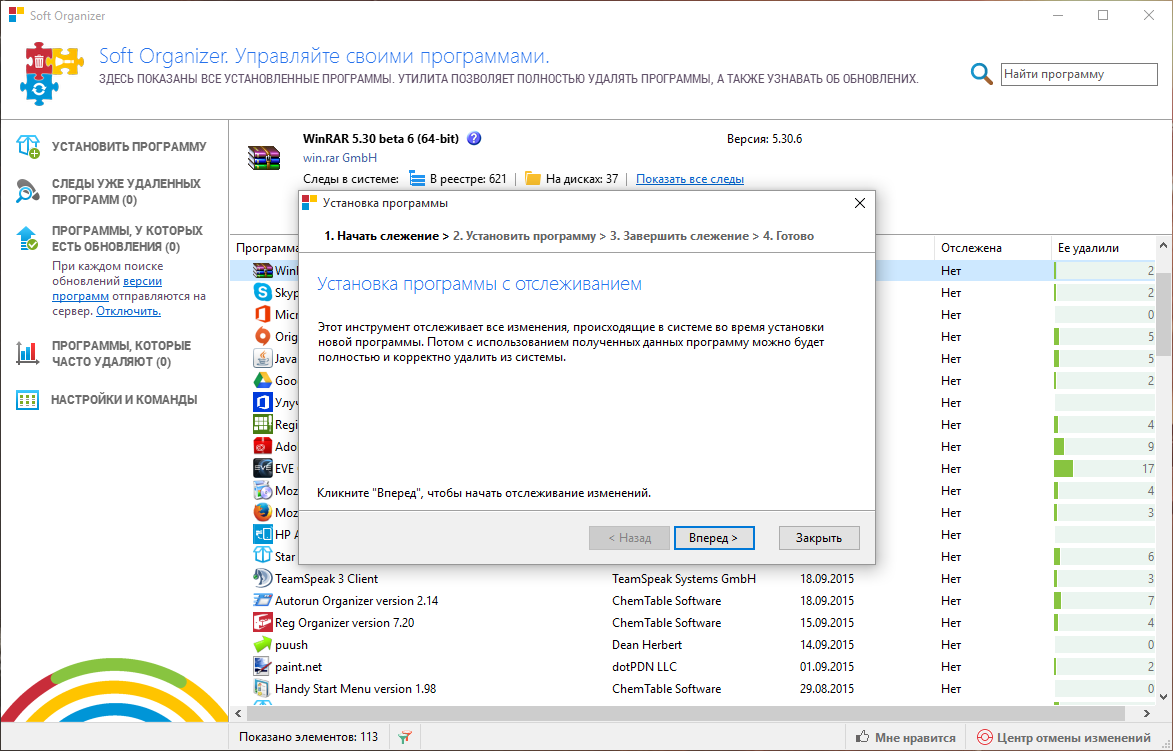Click the horizontal scrollbar left arrow

tap(239, 714)
